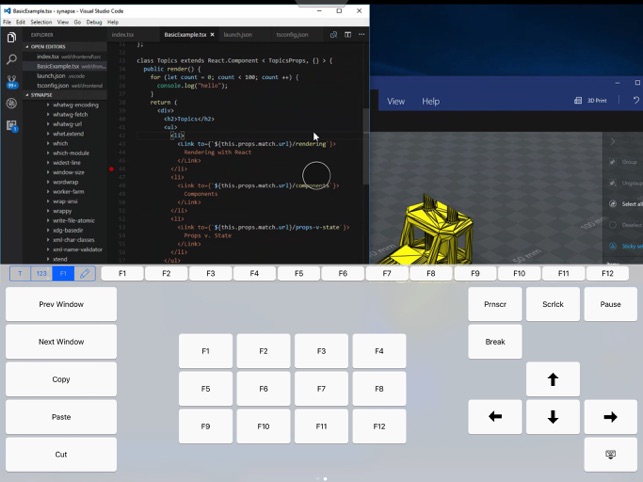The width and height of the screenshot is (643, 482).
Task: Tap the Cut button
Action: (x=61, y=455)
